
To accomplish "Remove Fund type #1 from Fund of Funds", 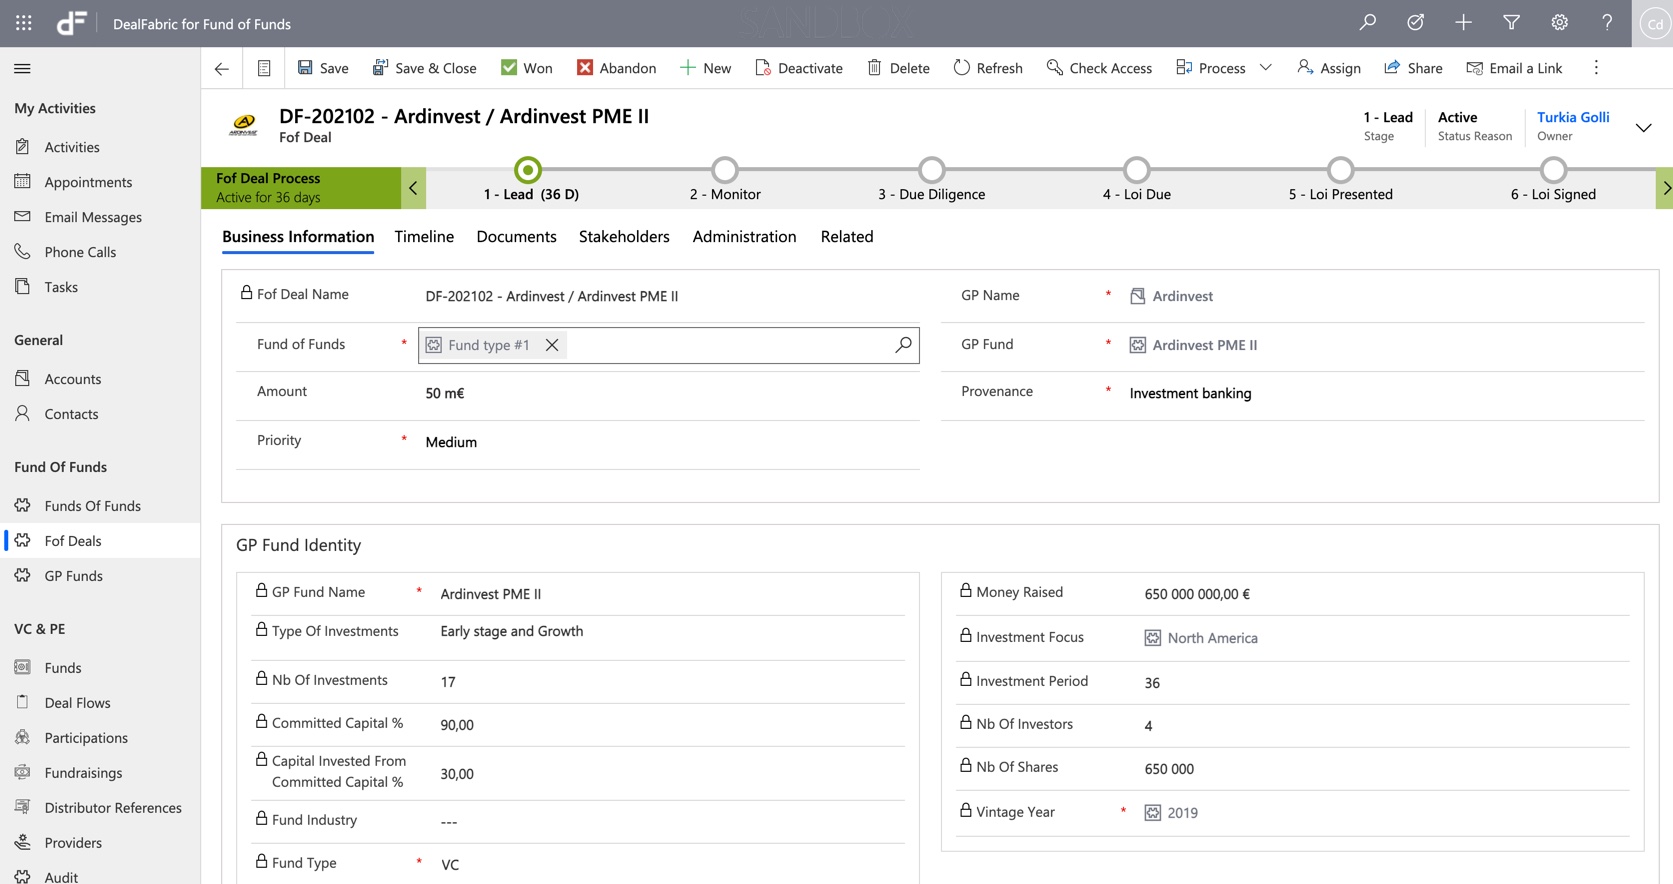I will click(552, 345).
